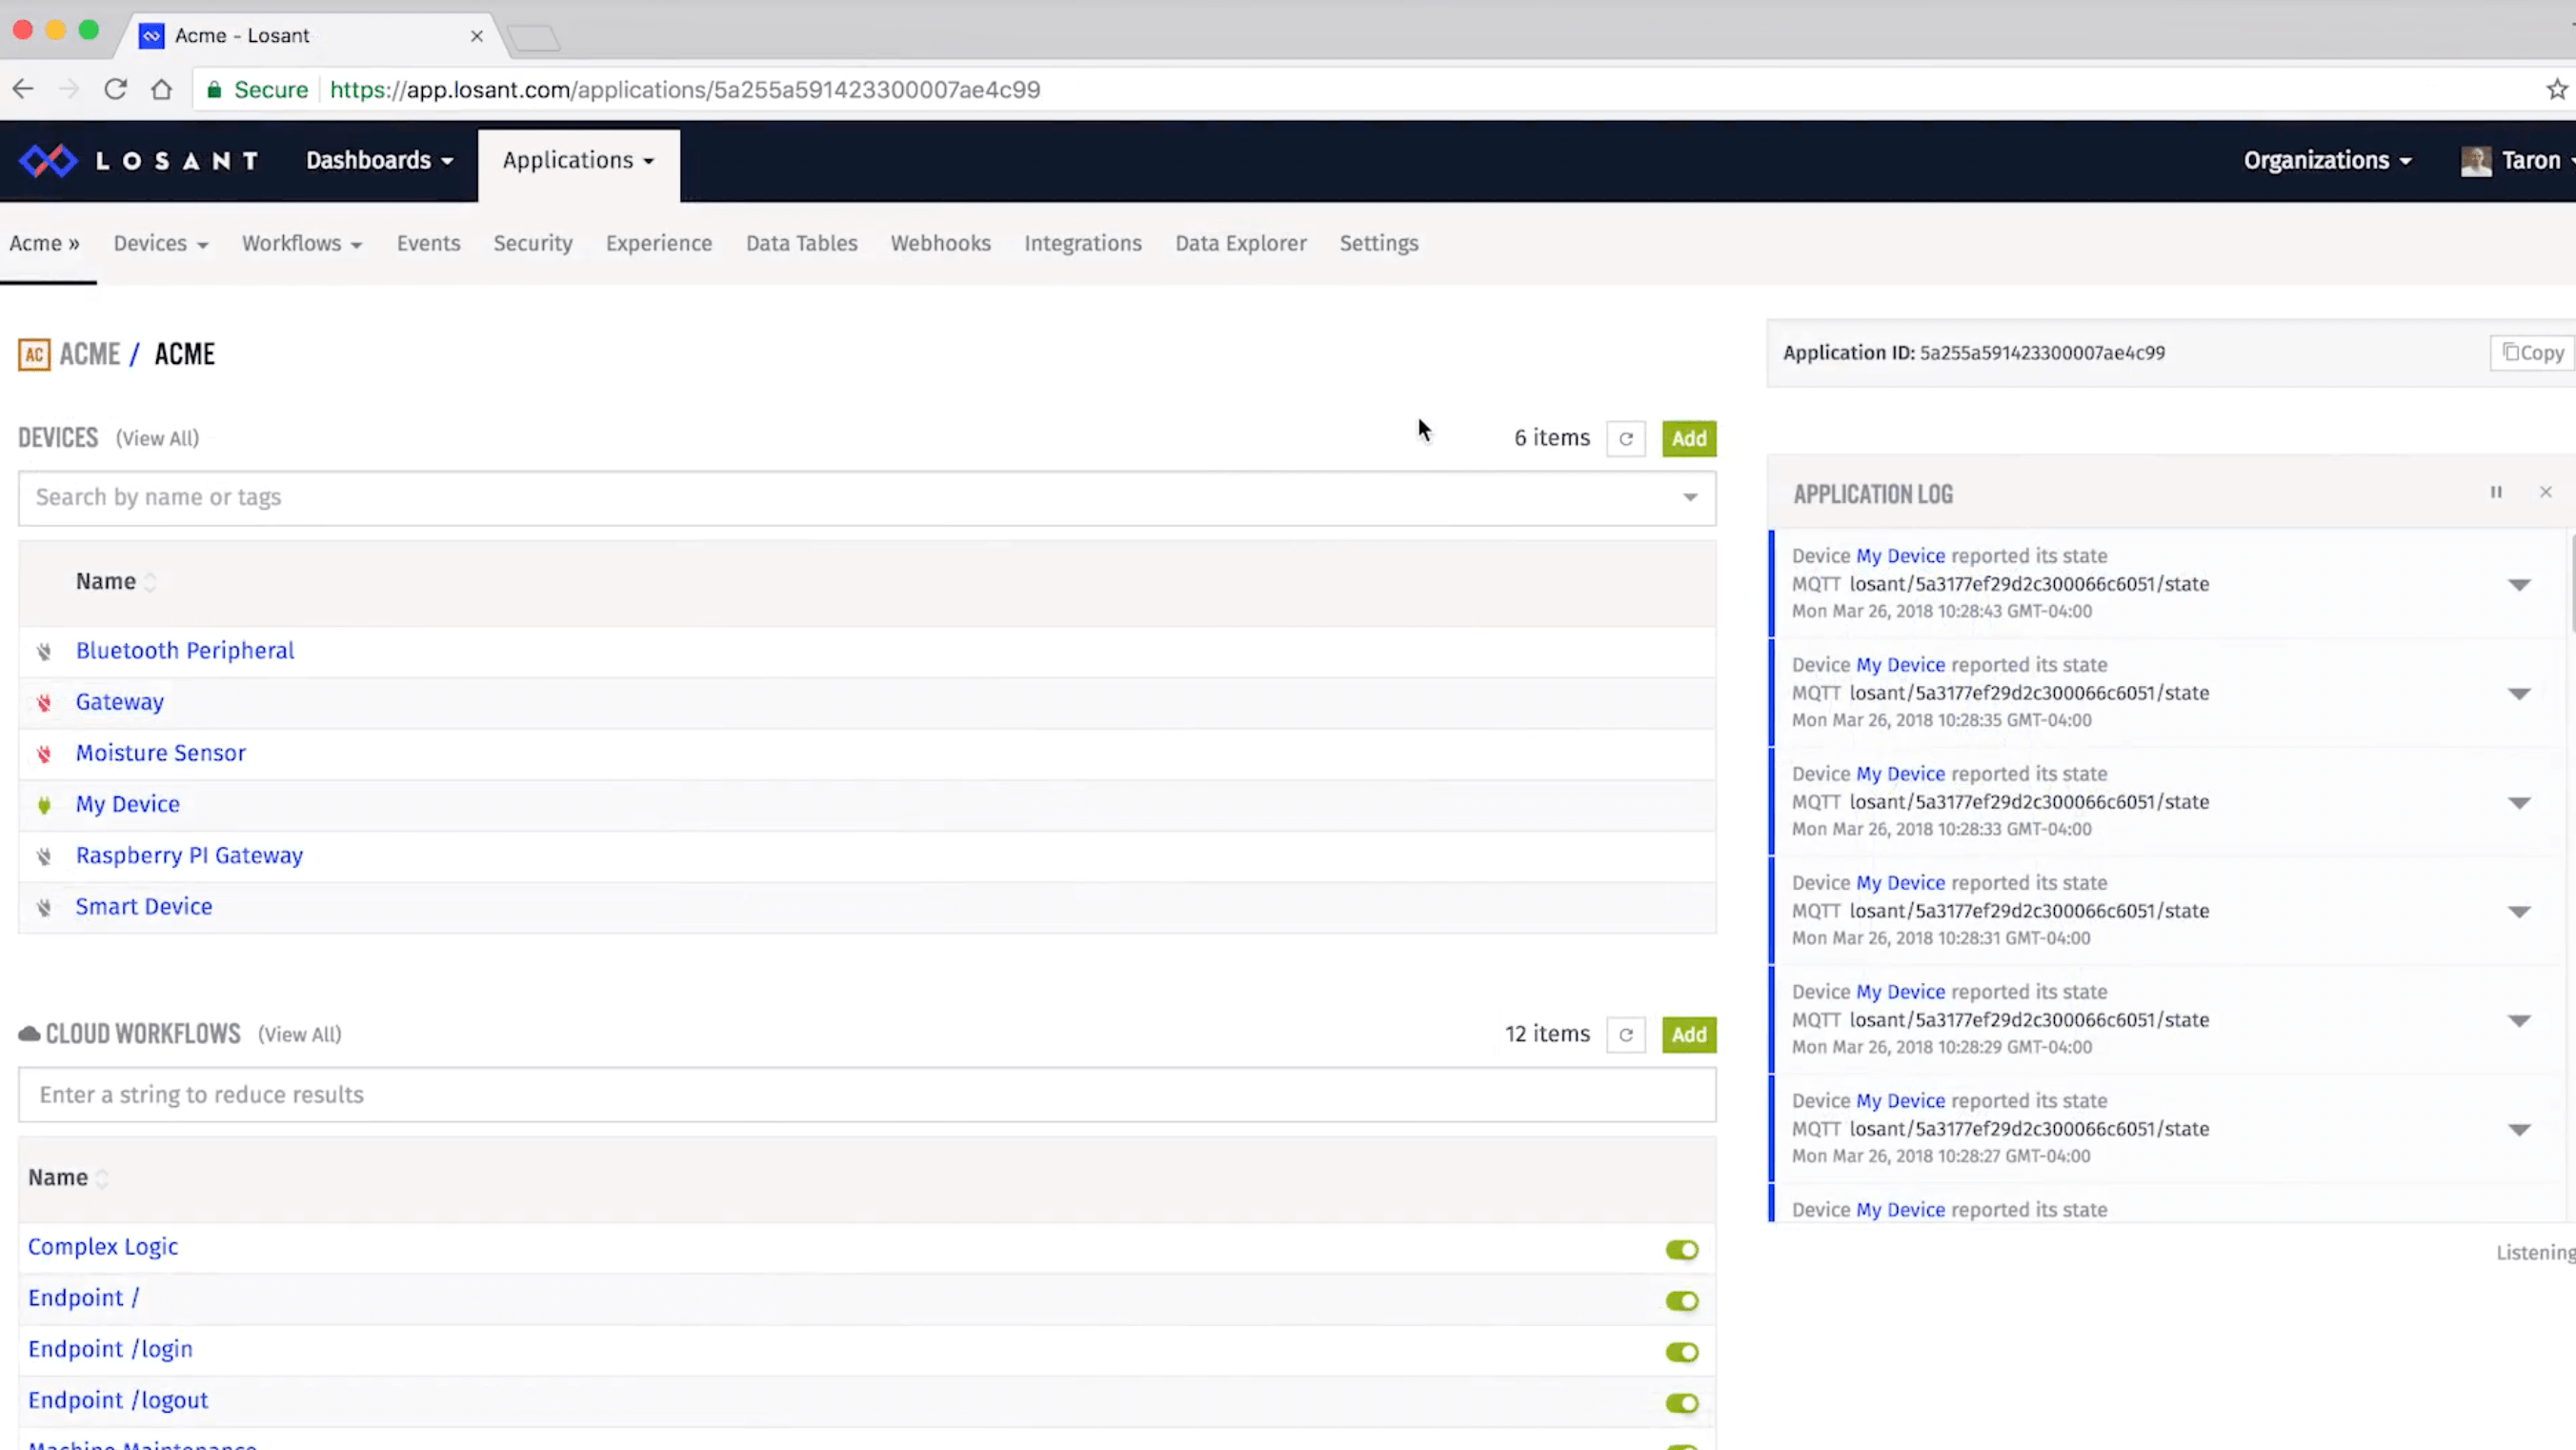Click the Gateway device disconnected status icon
Image resolution: width=2576 pixels, height=1450 pixels.
click(44, 703)
